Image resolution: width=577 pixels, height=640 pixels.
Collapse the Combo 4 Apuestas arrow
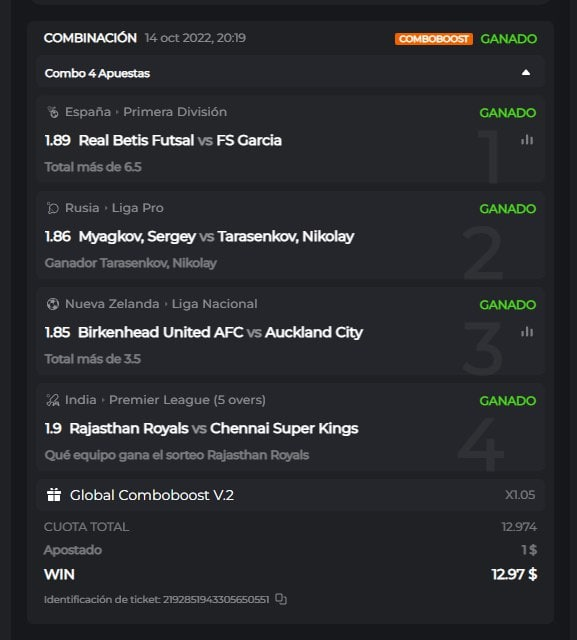coord(526,73)
